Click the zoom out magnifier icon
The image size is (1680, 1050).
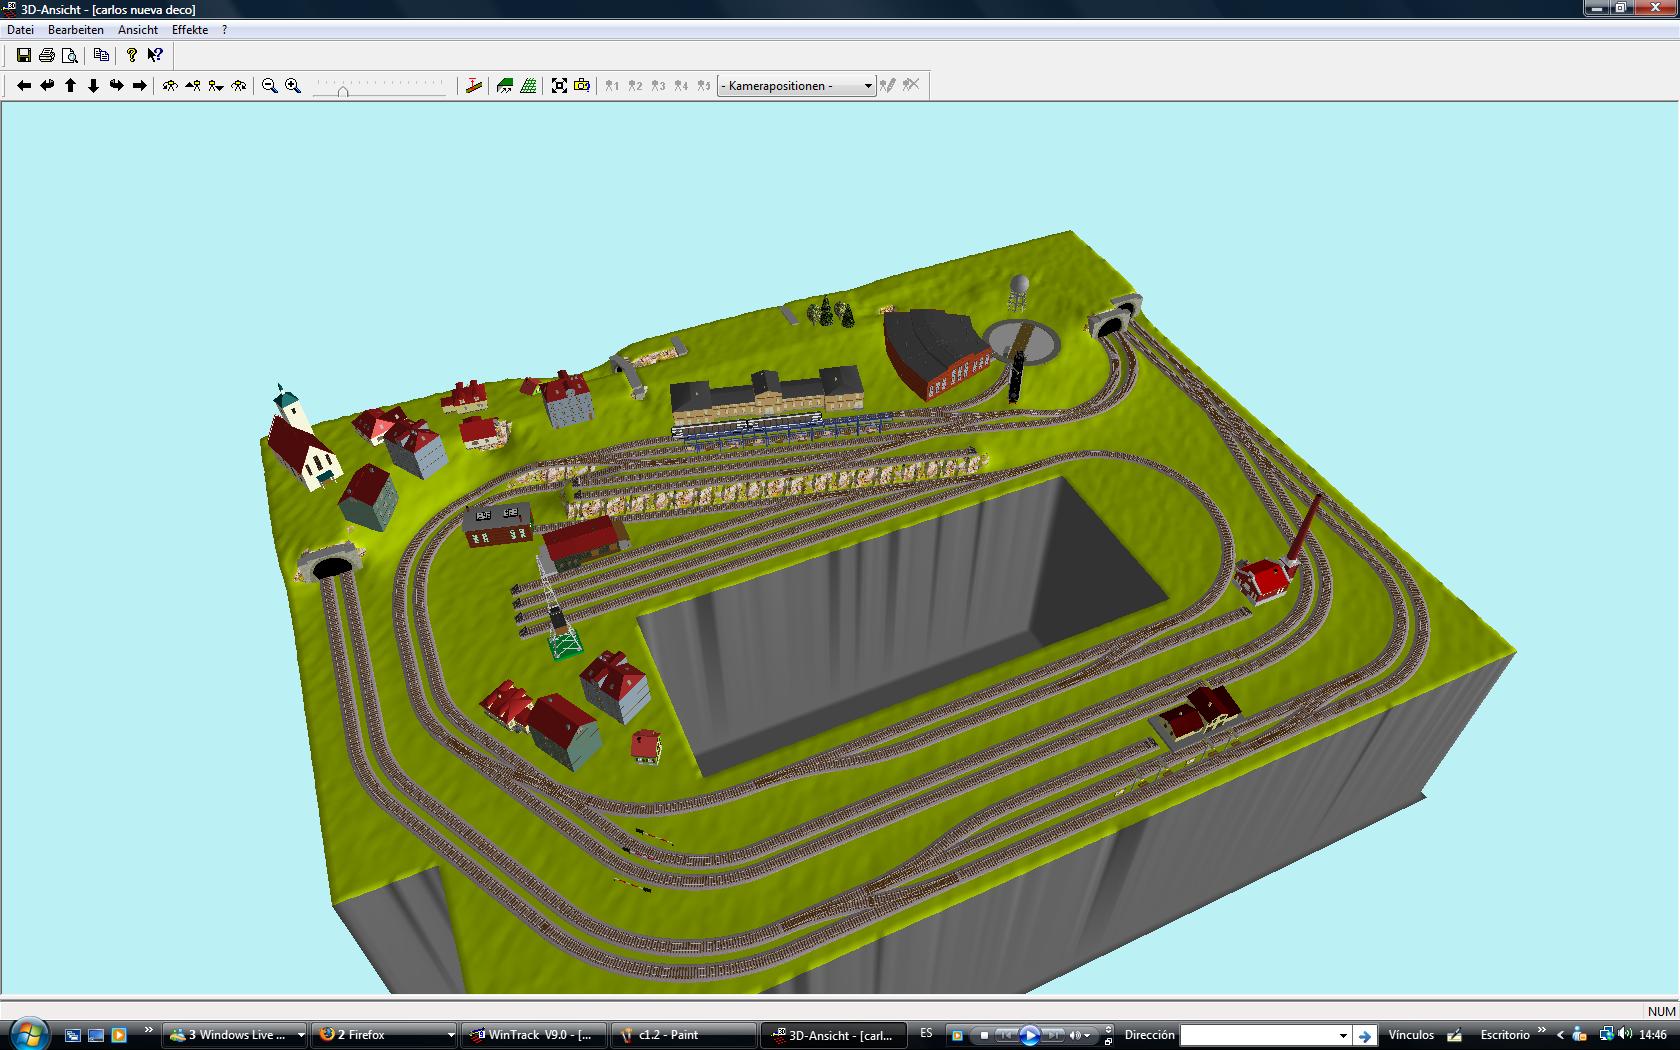click(269, 86)
